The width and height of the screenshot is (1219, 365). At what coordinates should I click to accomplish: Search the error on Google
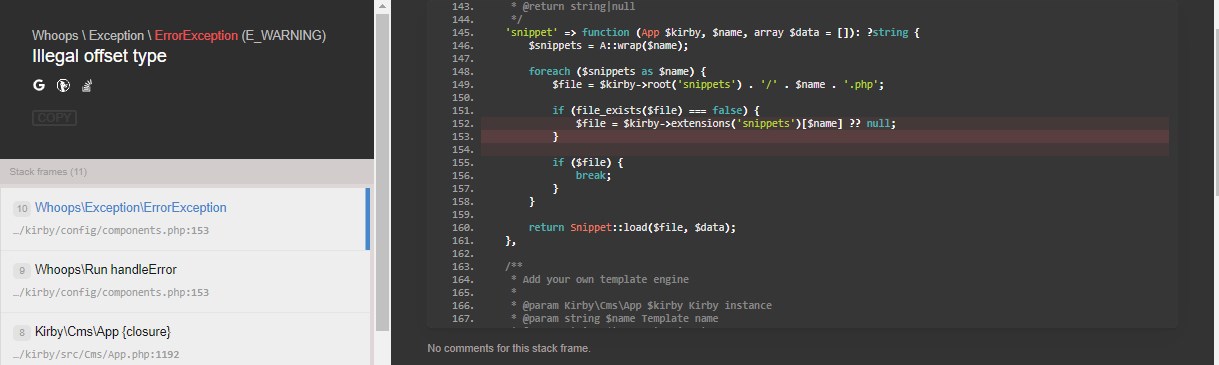39,86
